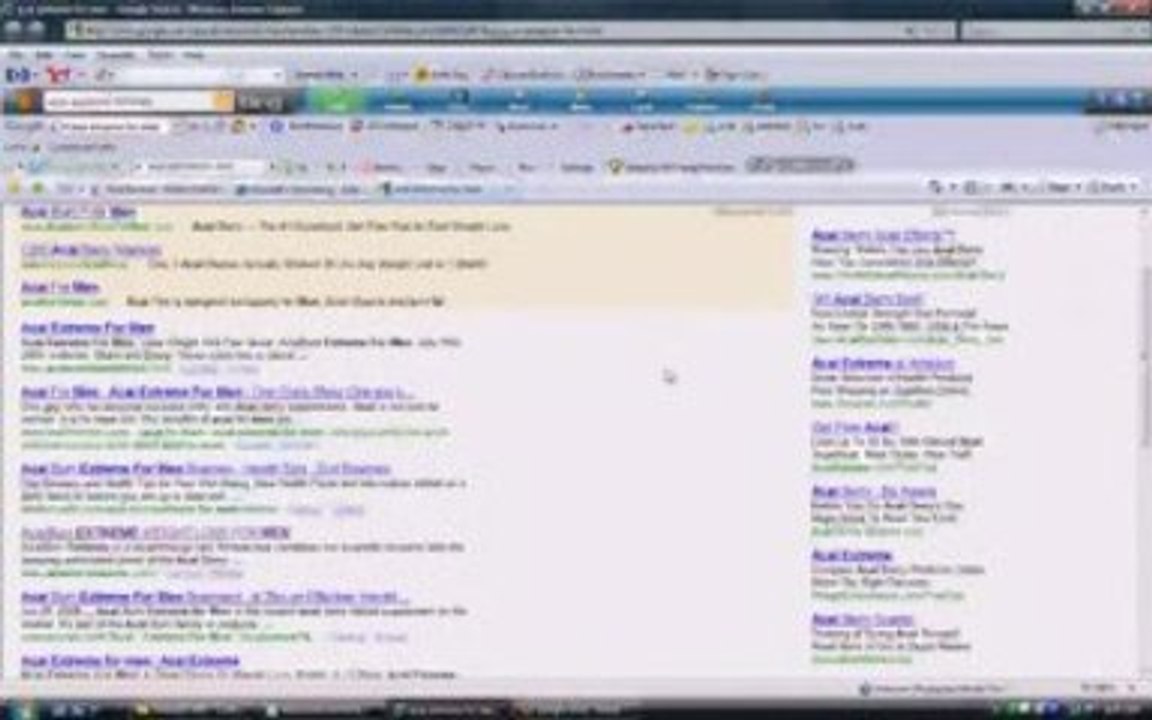Open the Page dropdown in command bar
Screen dimensions: 1152x720
[1061, 187]
